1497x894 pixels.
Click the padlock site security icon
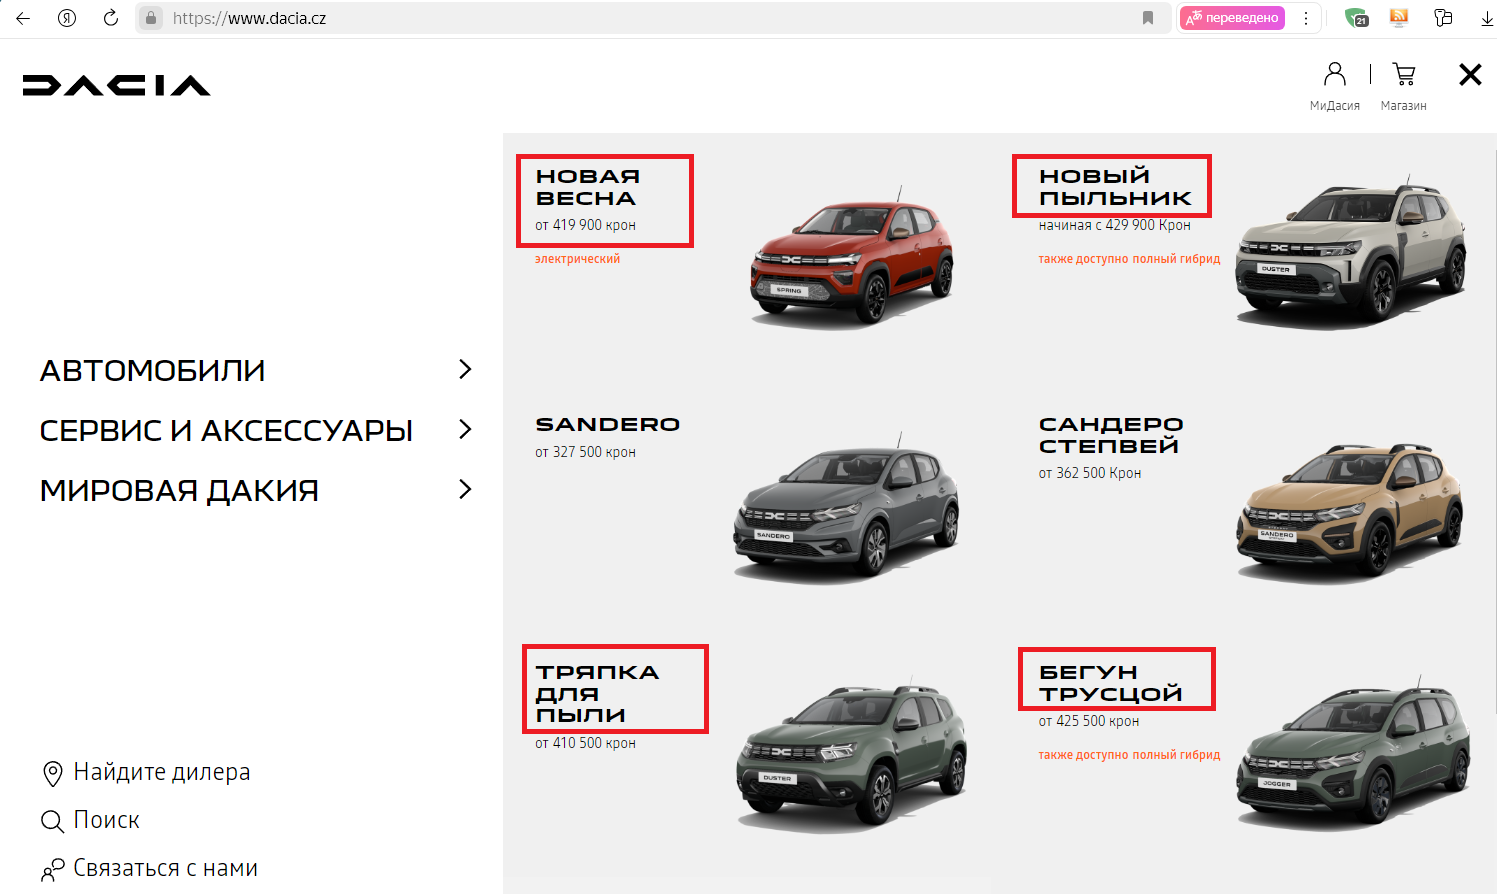pos(151,18)
